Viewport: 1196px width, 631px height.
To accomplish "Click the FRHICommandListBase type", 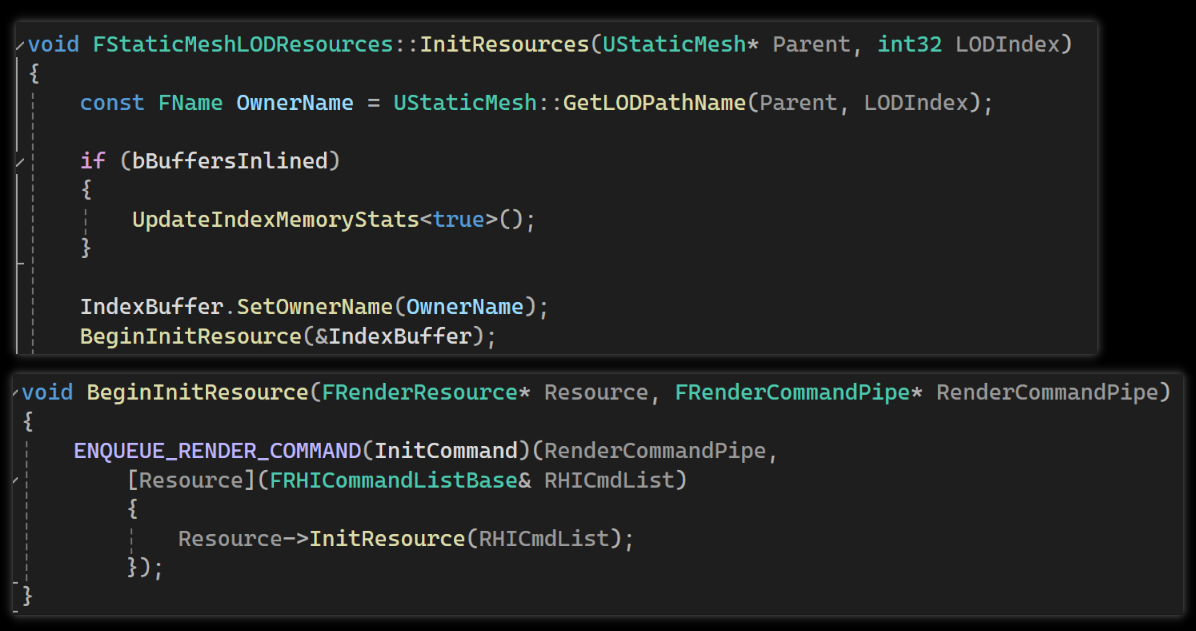I will click(394, 480).
